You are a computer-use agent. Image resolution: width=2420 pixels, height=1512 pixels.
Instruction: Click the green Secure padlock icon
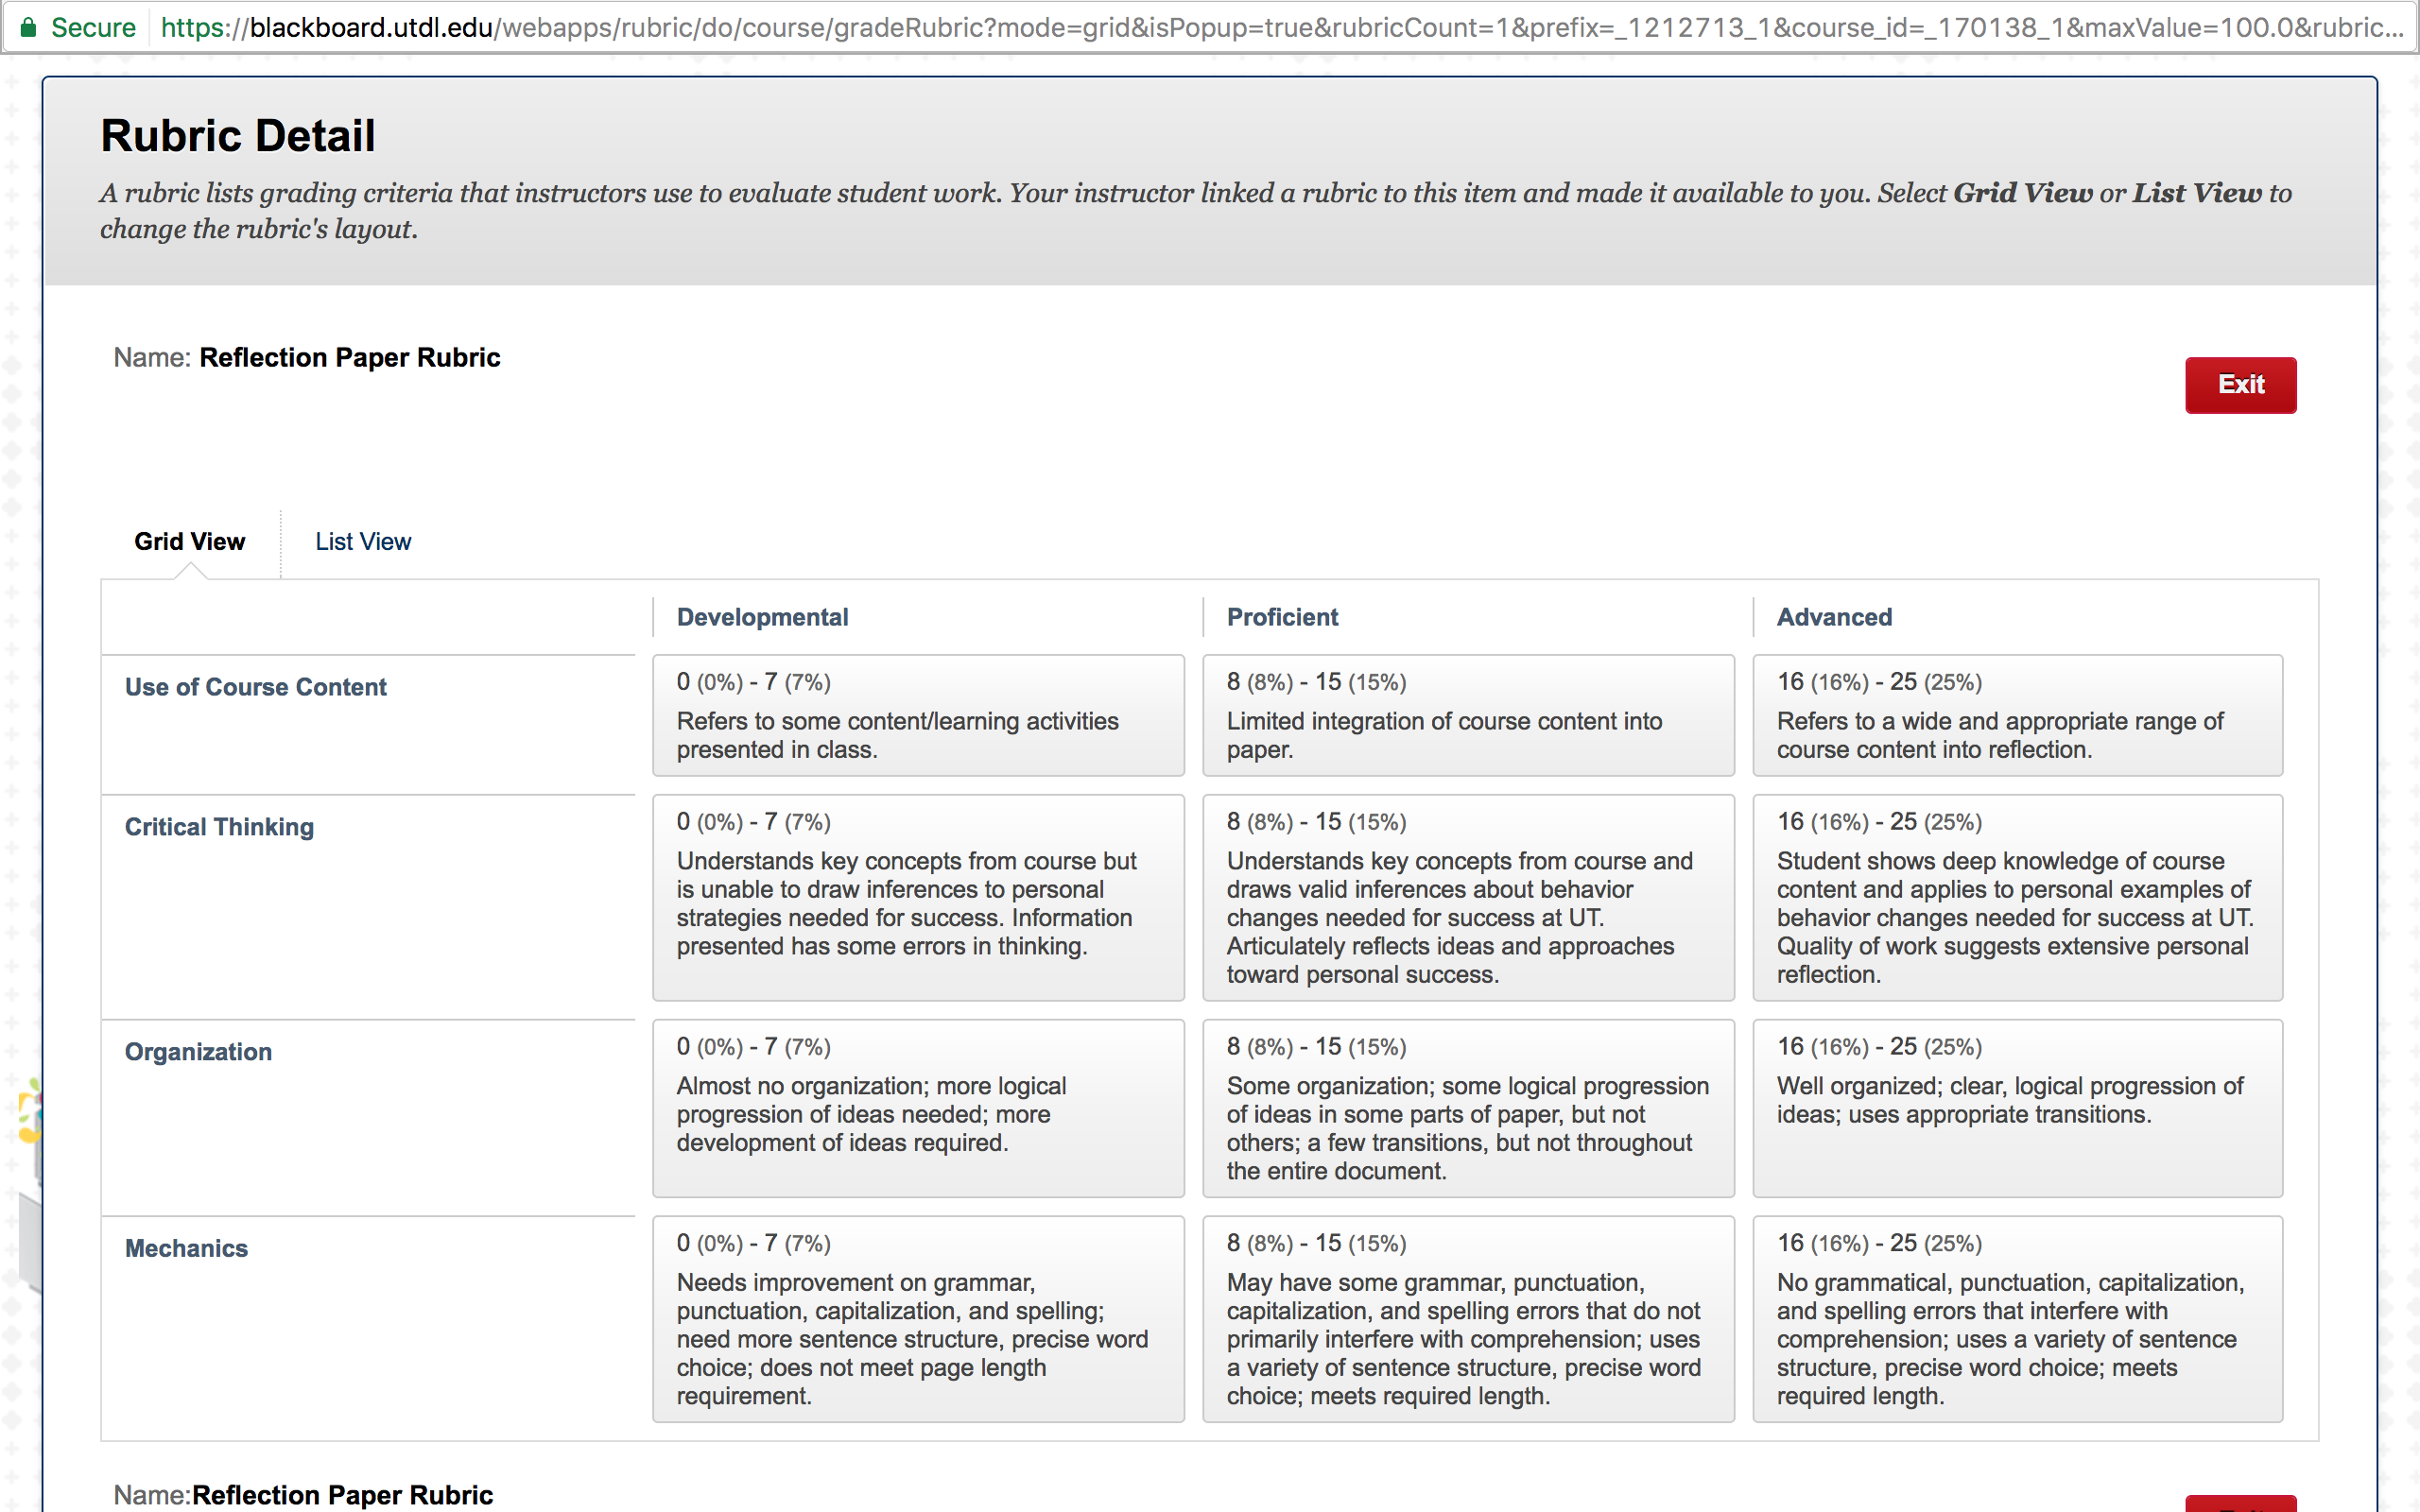click(x=29, y=27)
